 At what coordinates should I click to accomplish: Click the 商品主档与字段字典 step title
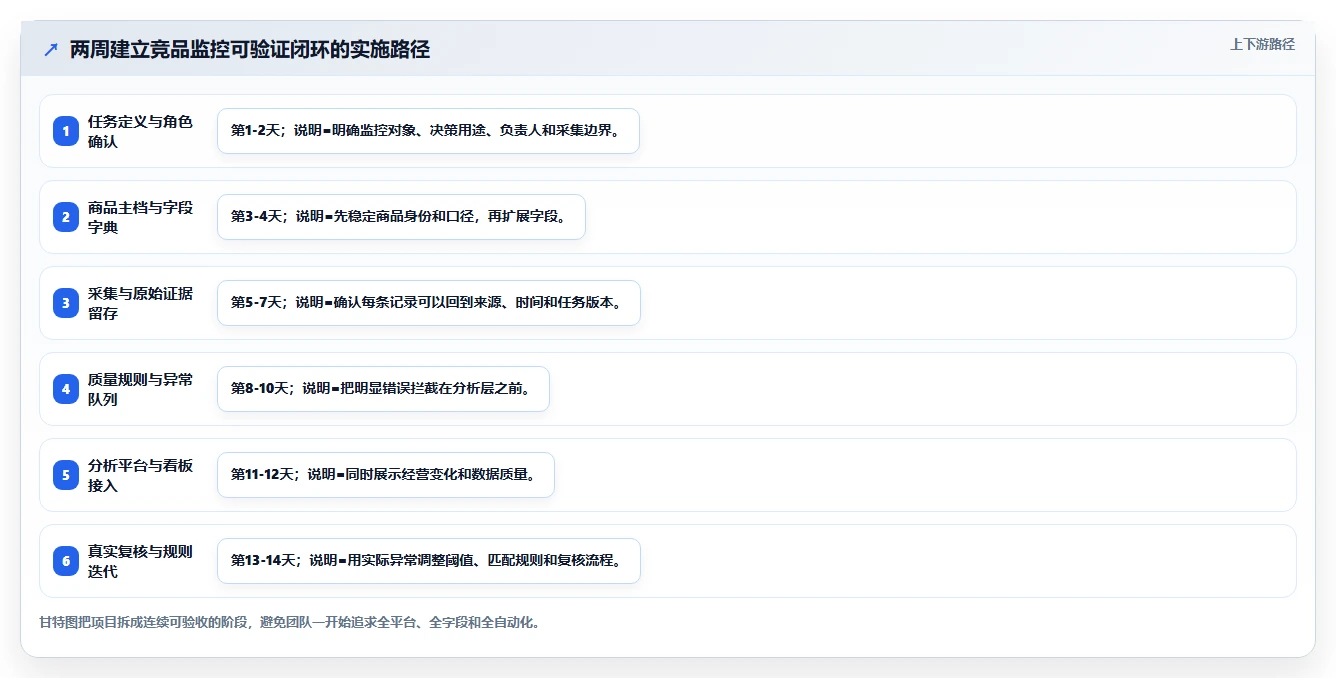(140, 217)
